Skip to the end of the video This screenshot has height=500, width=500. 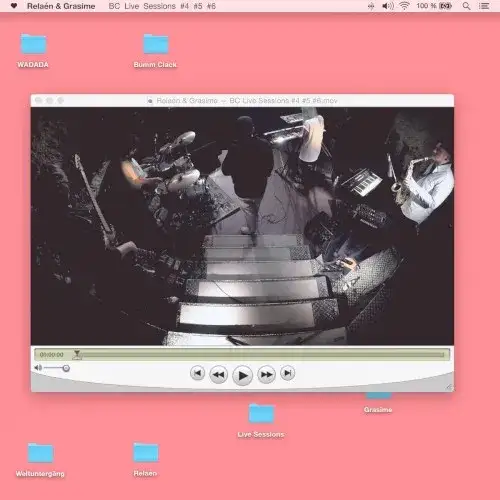288,373
